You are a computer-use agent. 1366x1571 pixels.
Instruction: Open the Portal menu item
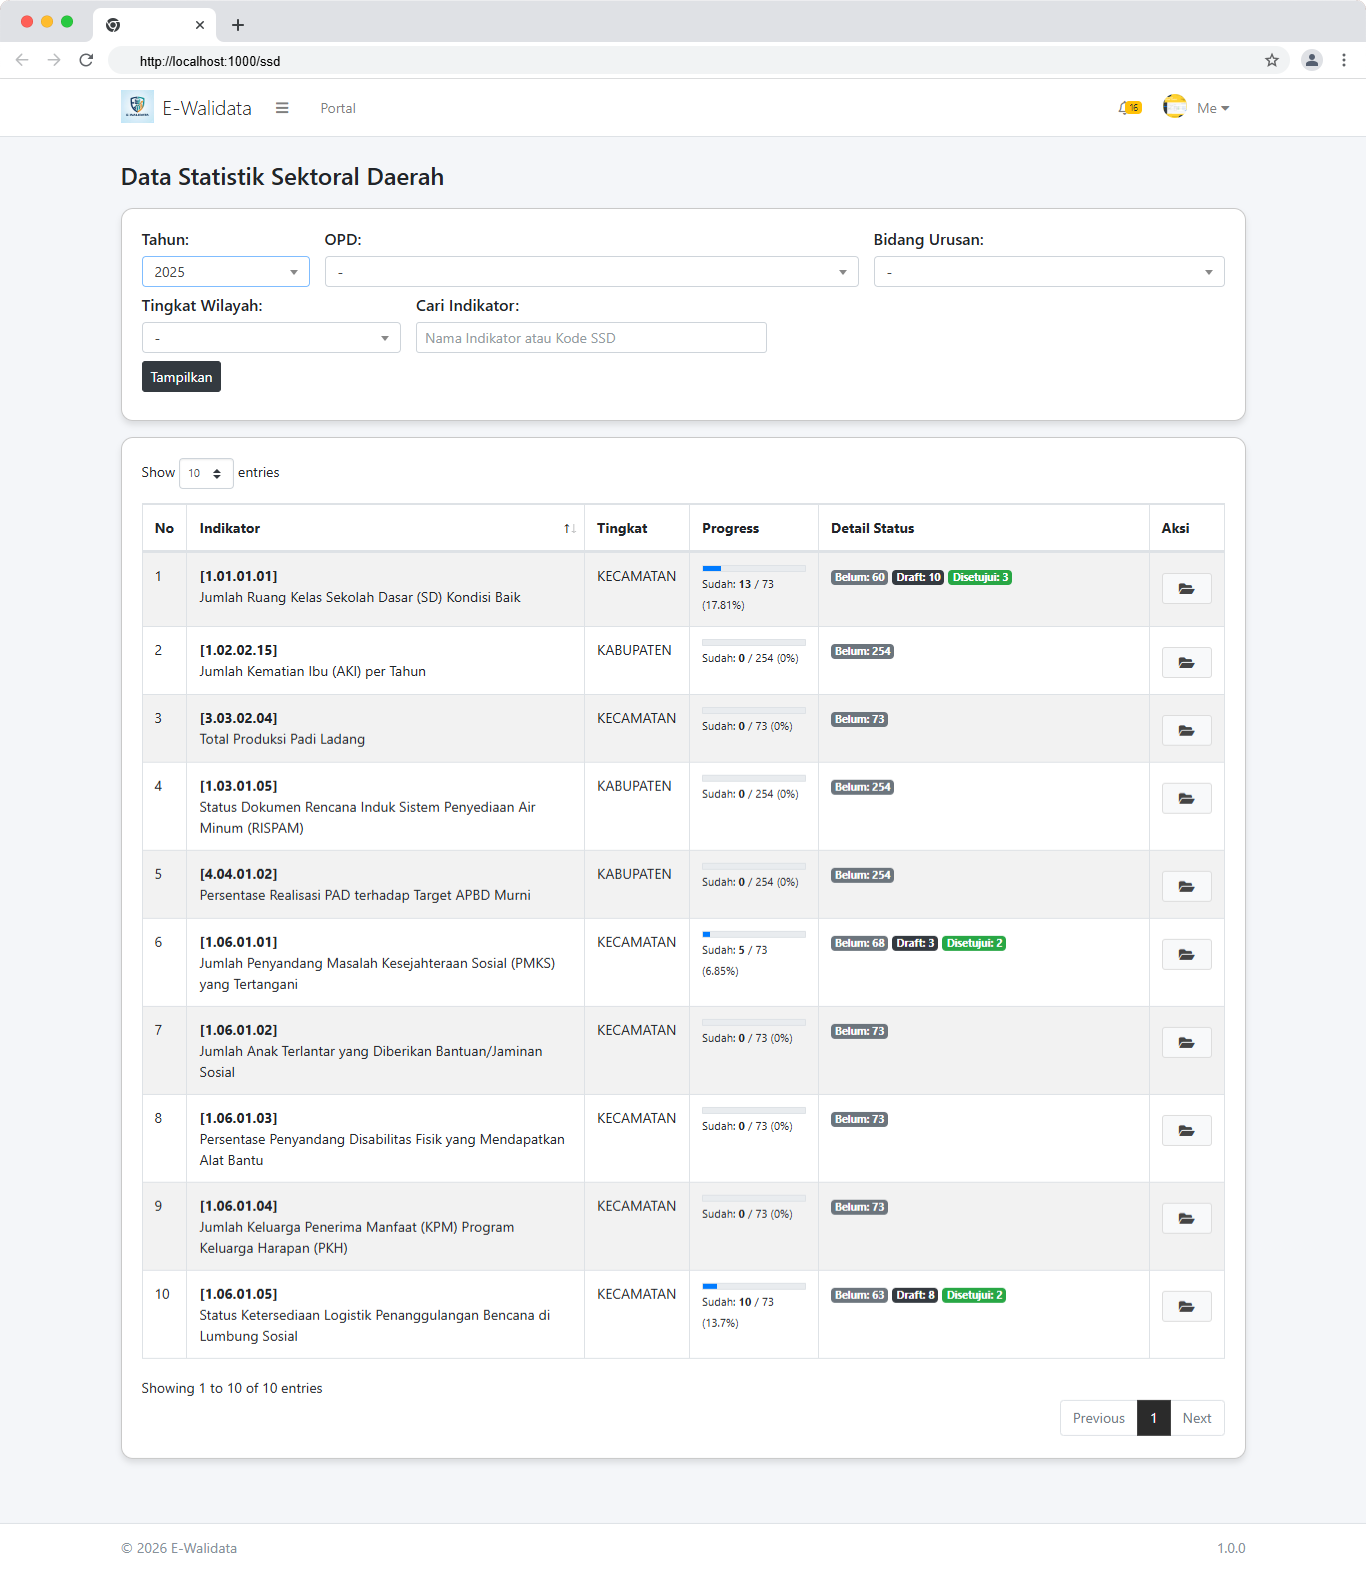point(338,108)
